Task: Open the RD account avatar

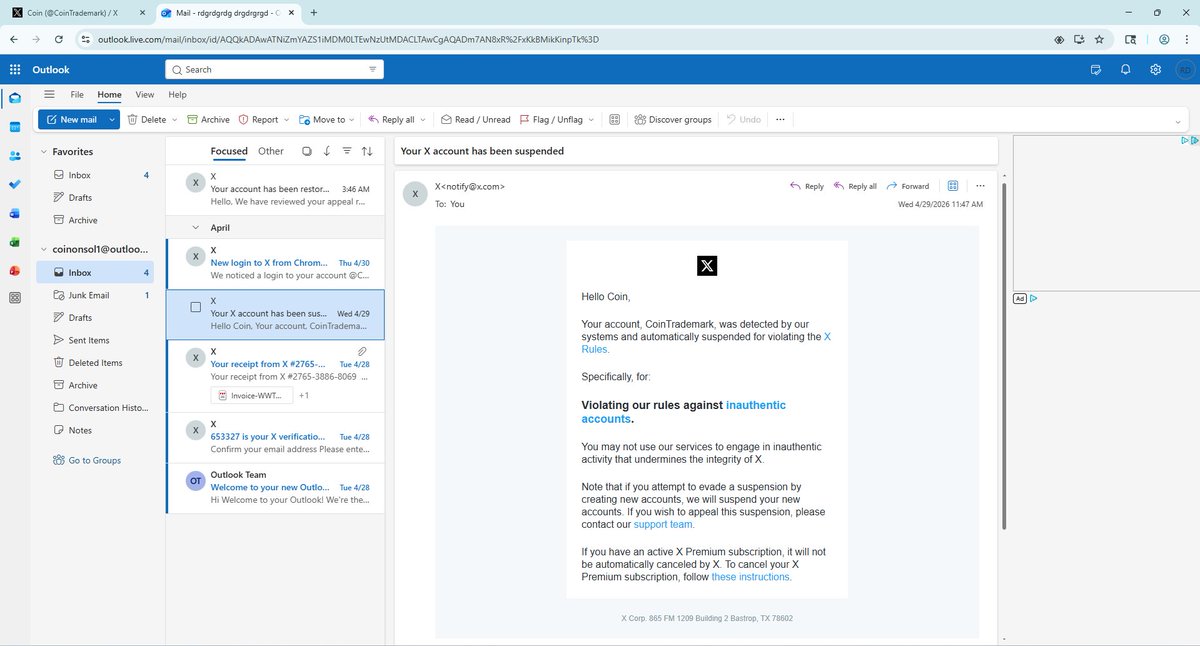Action: coord(1184,70)
